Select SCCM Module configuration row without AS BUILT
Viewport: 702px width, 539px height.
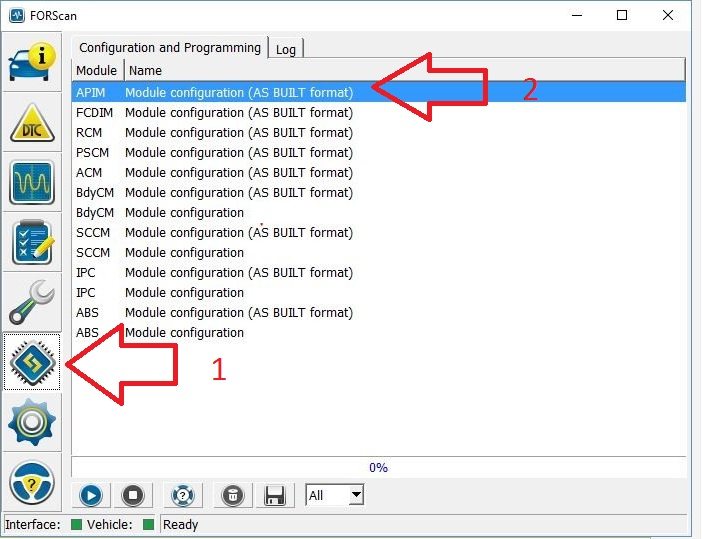pyautogui.click(x=379, y=252)
